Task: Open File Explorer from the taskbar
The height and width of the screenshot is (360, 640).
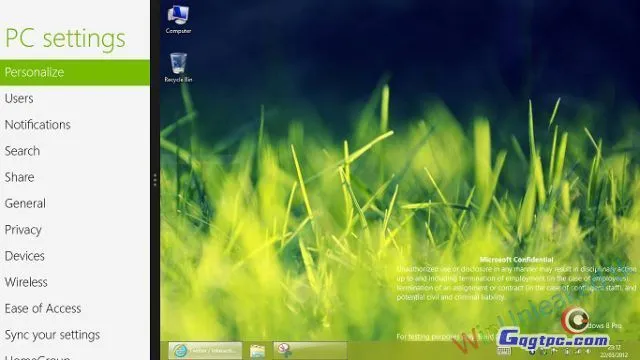Action: pyautogui.click(x=258, y=351)
